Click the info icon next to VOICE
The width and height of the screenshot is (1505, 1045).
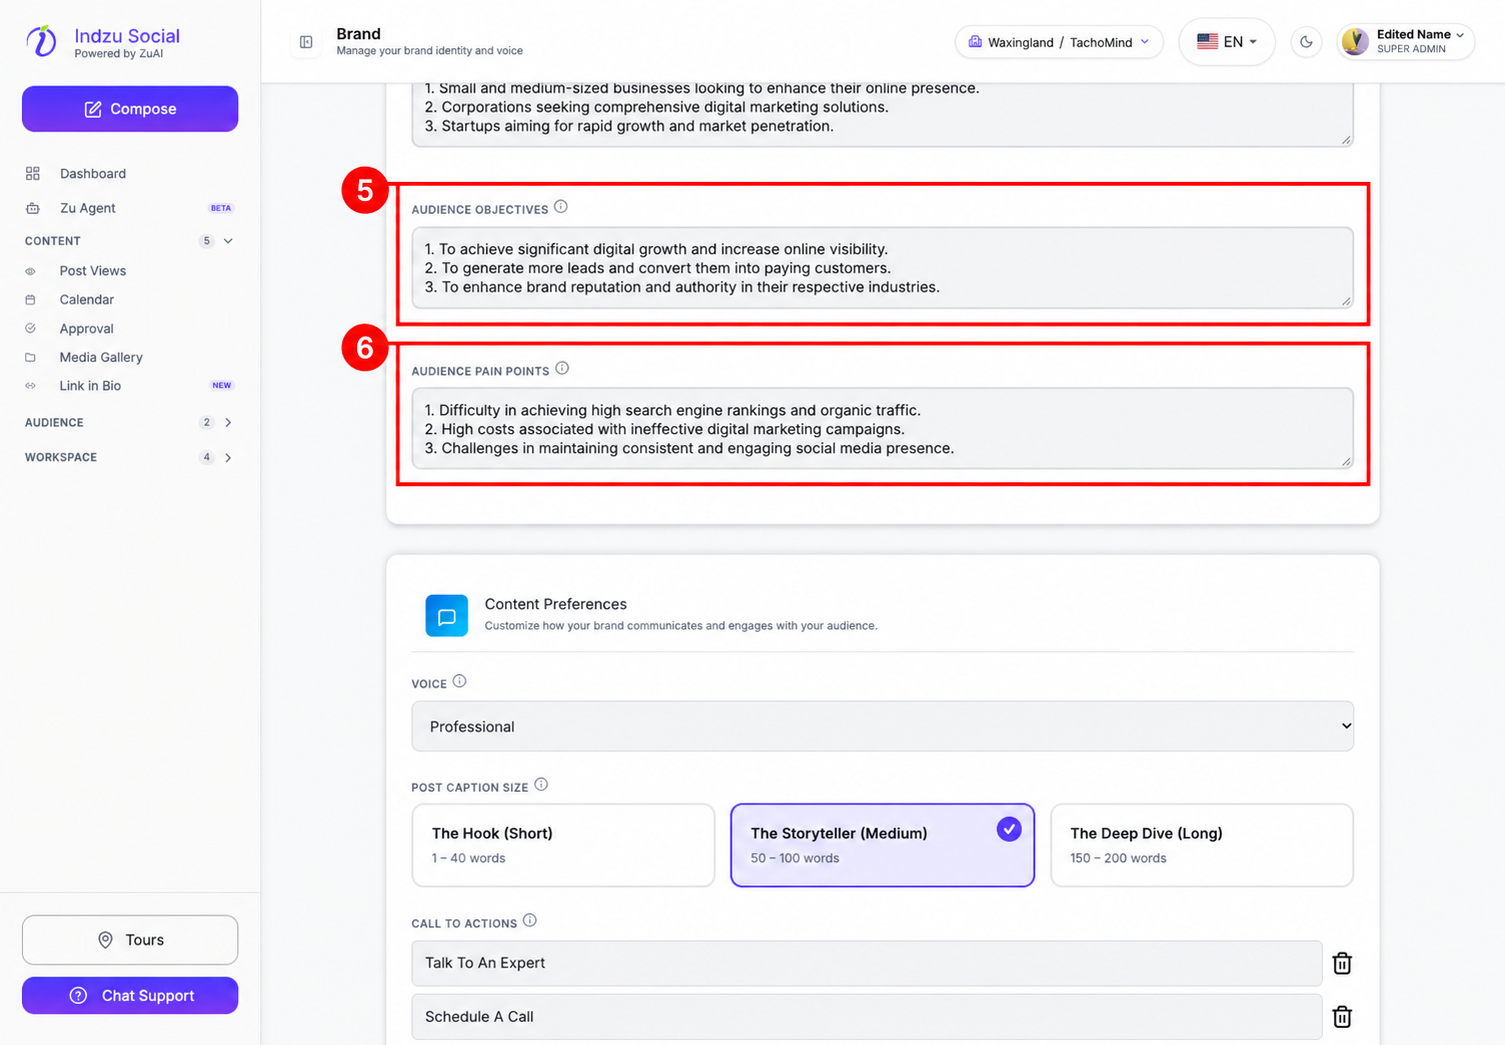tap(459, 682)
